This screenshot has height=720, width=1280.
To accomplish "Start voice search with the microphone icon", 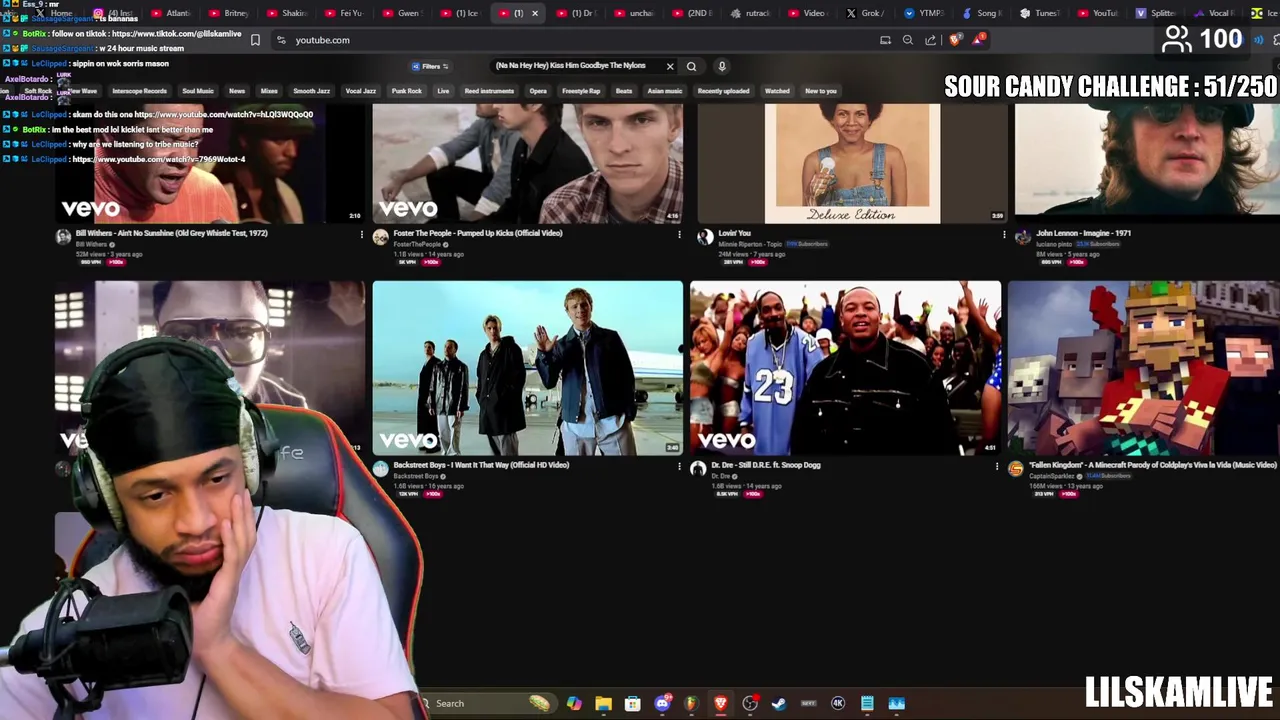I will pos(722,66).
